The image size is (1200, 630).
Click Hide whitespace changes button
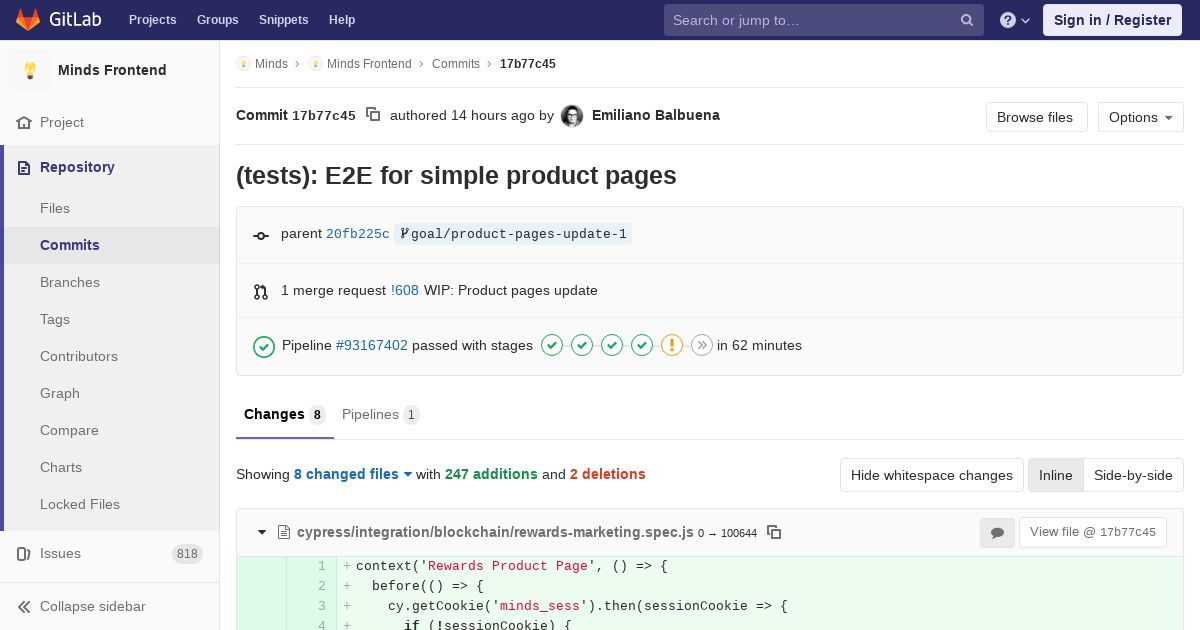tap(931, 475)
